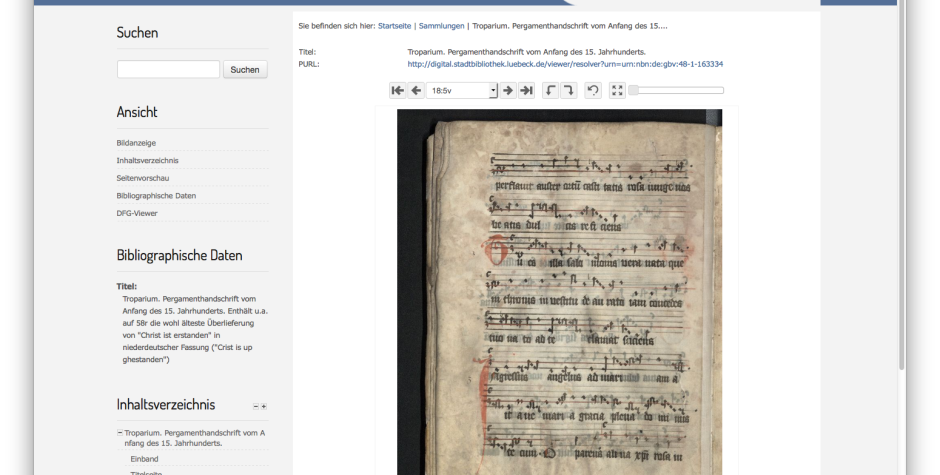Go to the next page

click(508, 91)
